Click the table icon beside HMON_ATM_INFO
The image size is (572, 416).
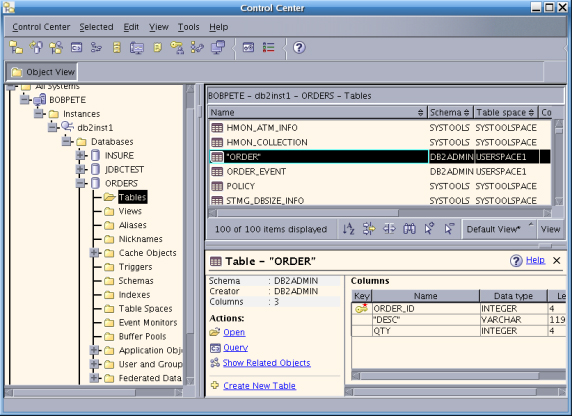[x=217, y=128]
